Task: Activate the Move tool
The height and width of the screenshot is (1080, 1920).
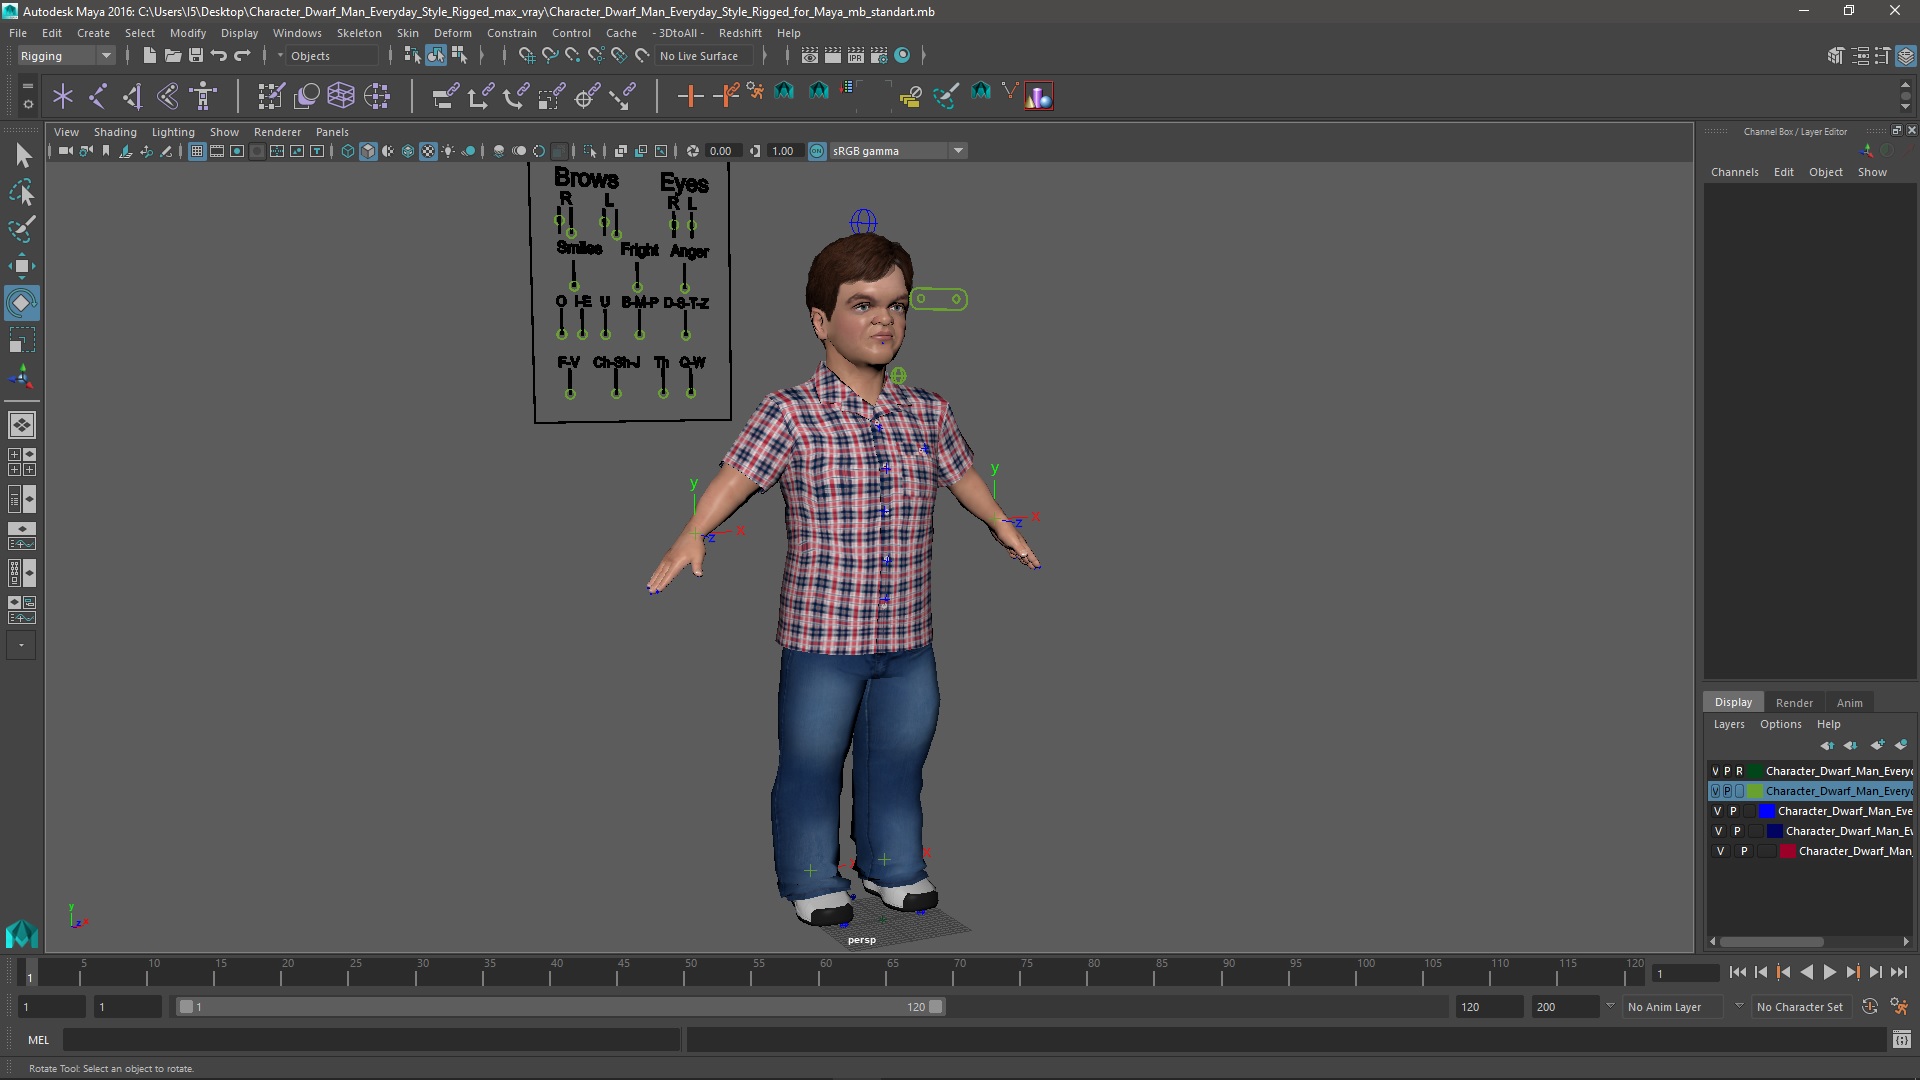Action: point(22,265)
